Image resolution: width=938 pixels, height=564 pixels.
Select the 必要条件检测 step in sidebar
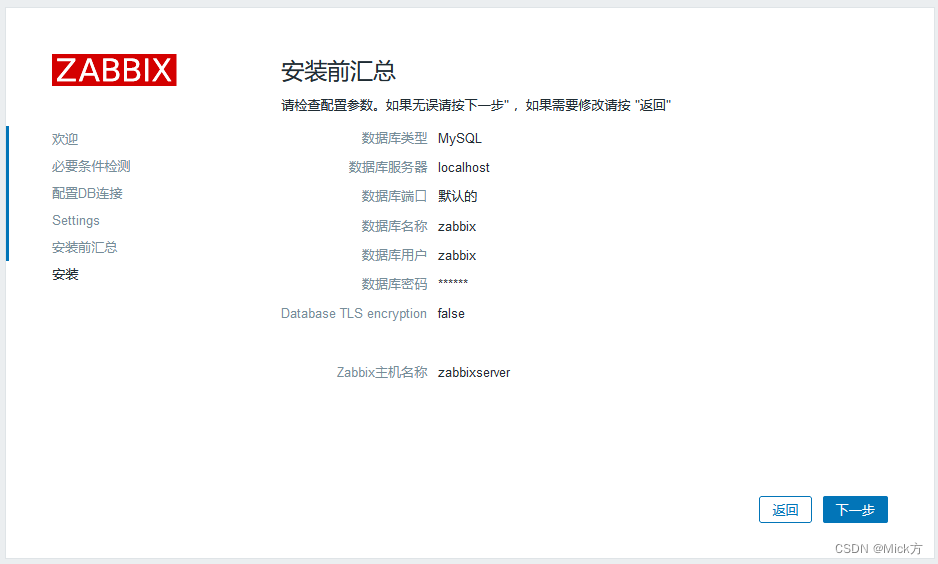point(91,166)
